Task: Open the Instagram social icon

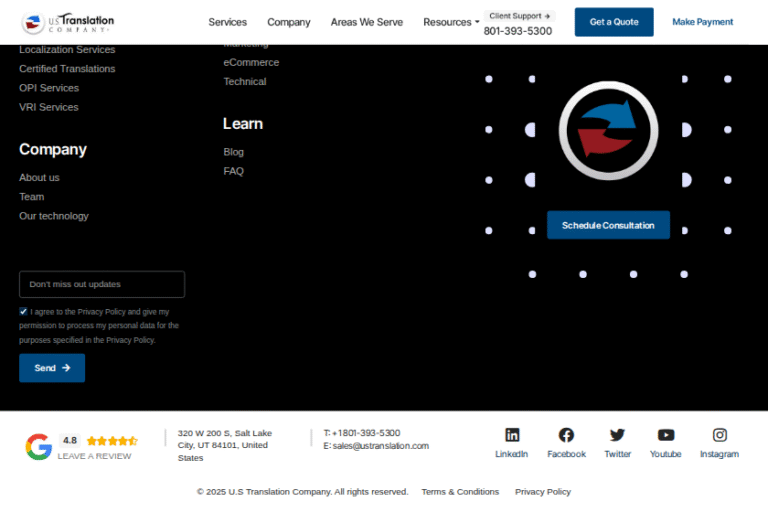Action: [x=719, y=435]
